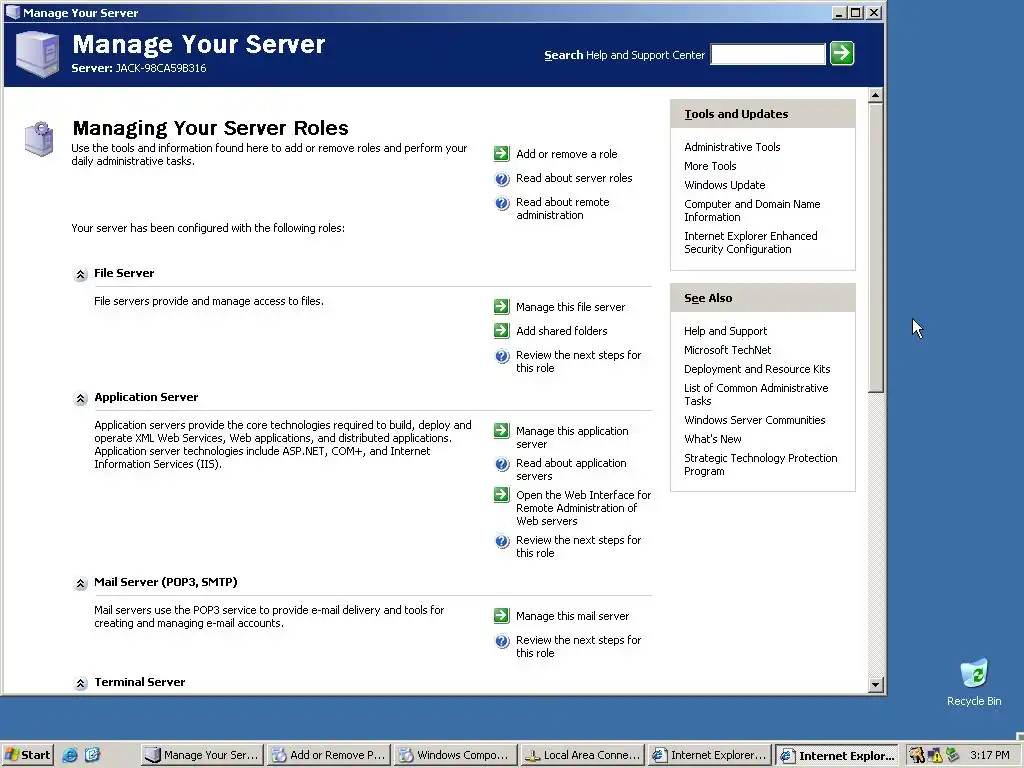Click the green arrow beside Manage this mail server
The image size is (1024, 768).
(x=502, y=615)
